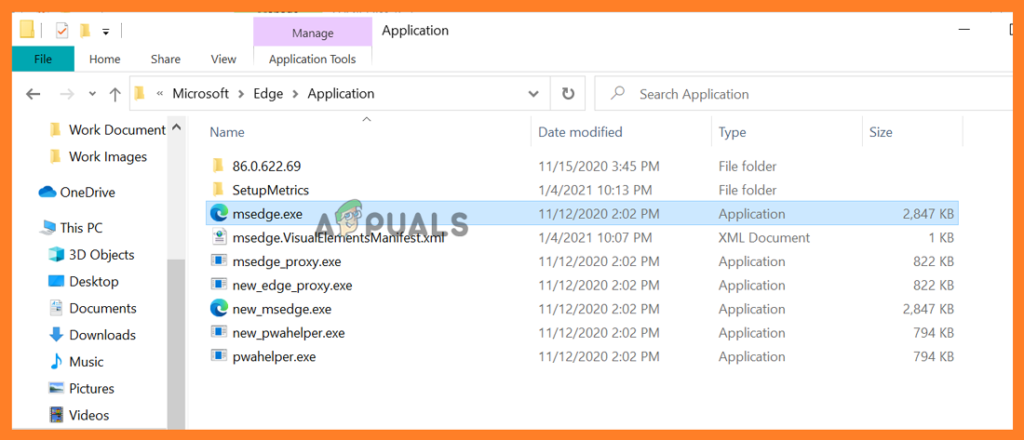Click the Work Document folder icon
1024x440 pixels.
tap(56, 130)
